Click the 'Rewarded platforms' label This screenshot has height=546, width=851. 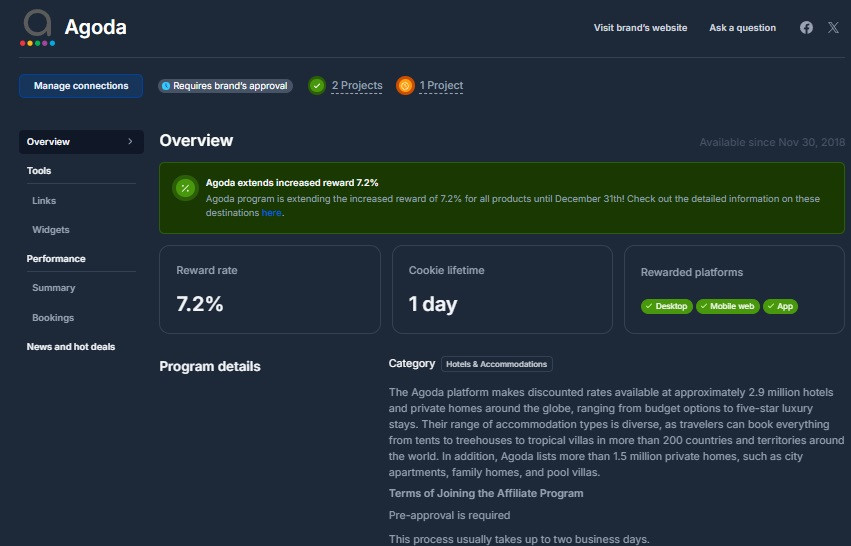(x=691, y=272)
